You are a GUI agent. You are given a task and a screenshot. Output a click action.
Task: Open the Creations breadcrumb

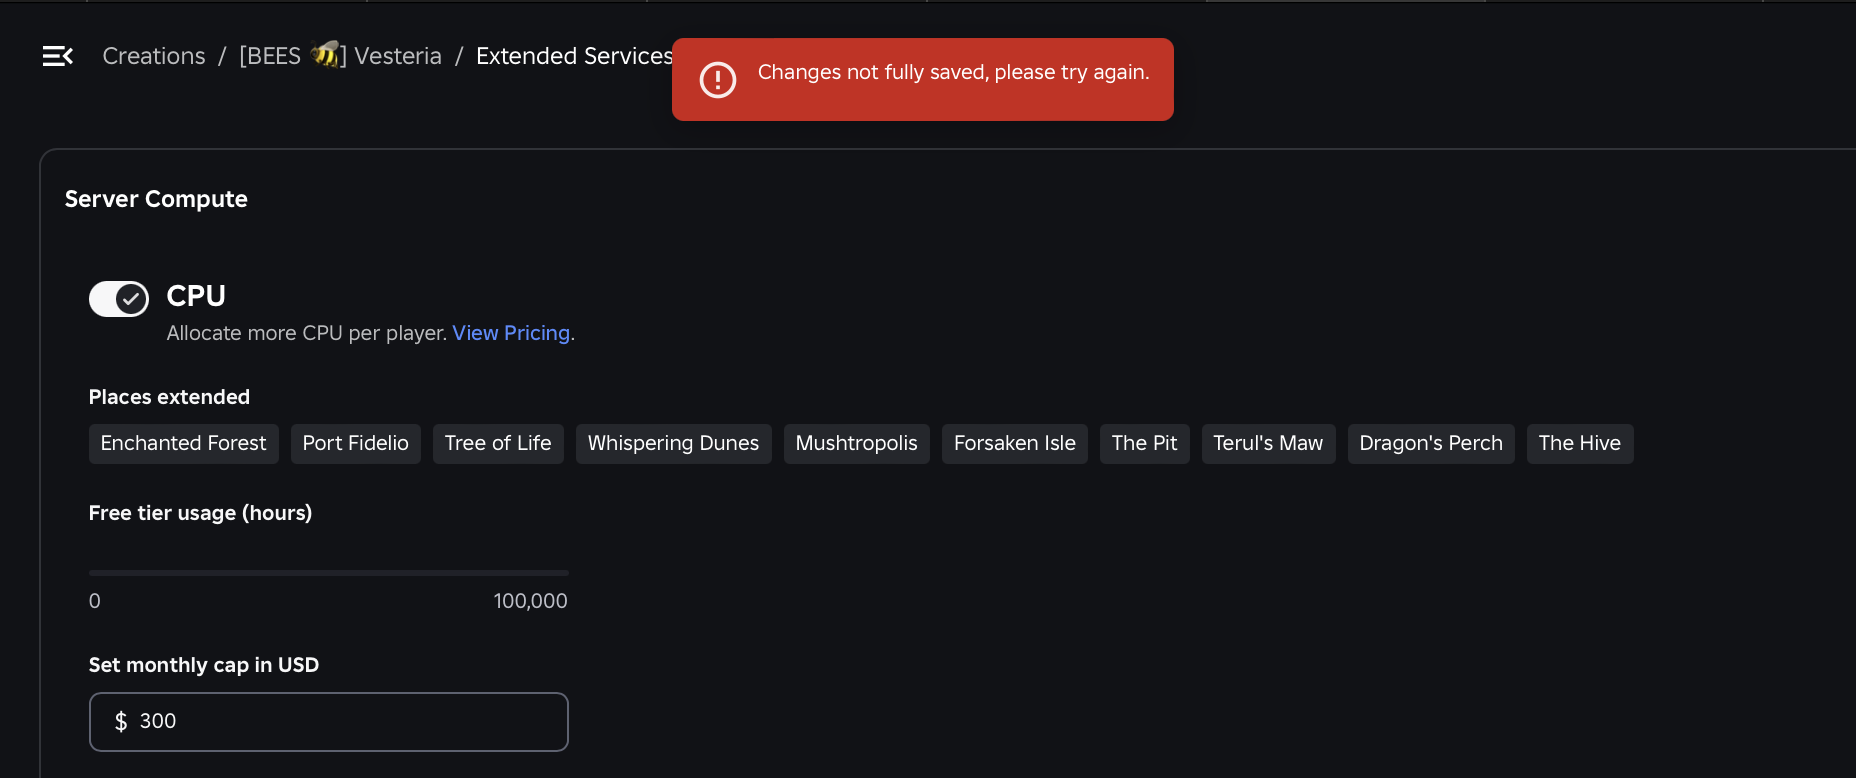[x=154, y=56]
